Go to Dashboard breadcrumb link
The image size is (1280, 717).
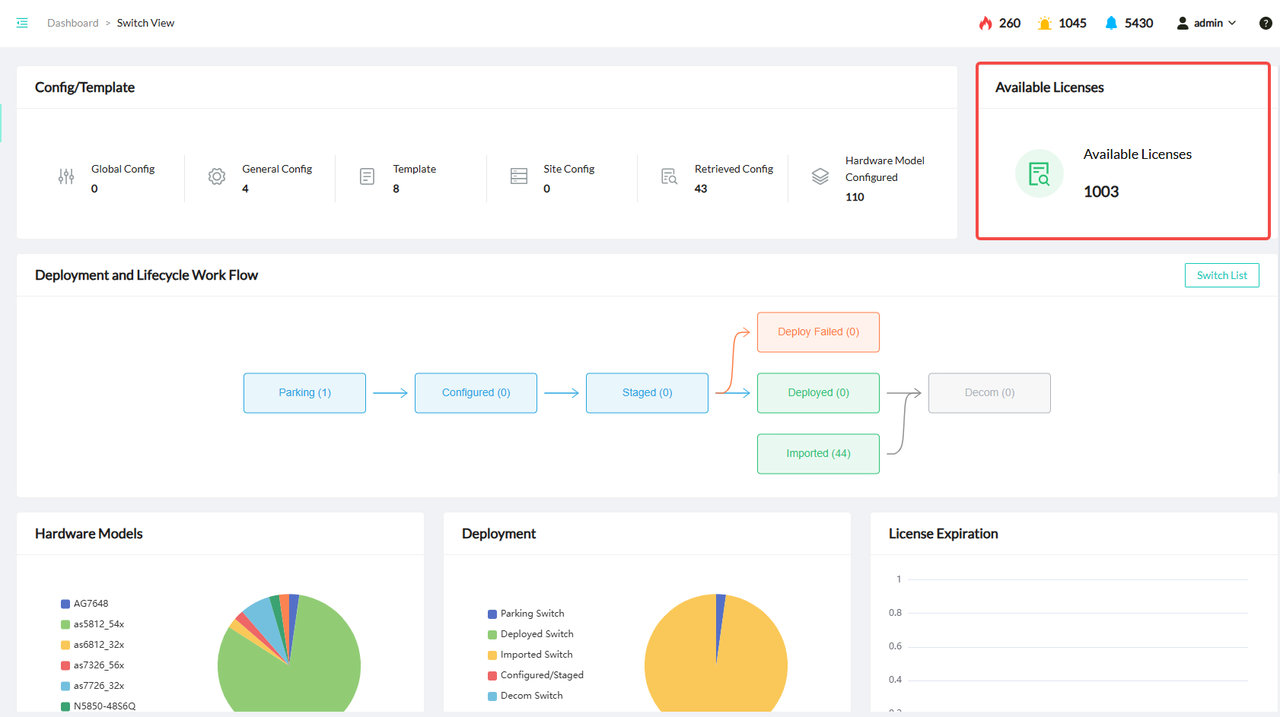click(x=72, y=23)
